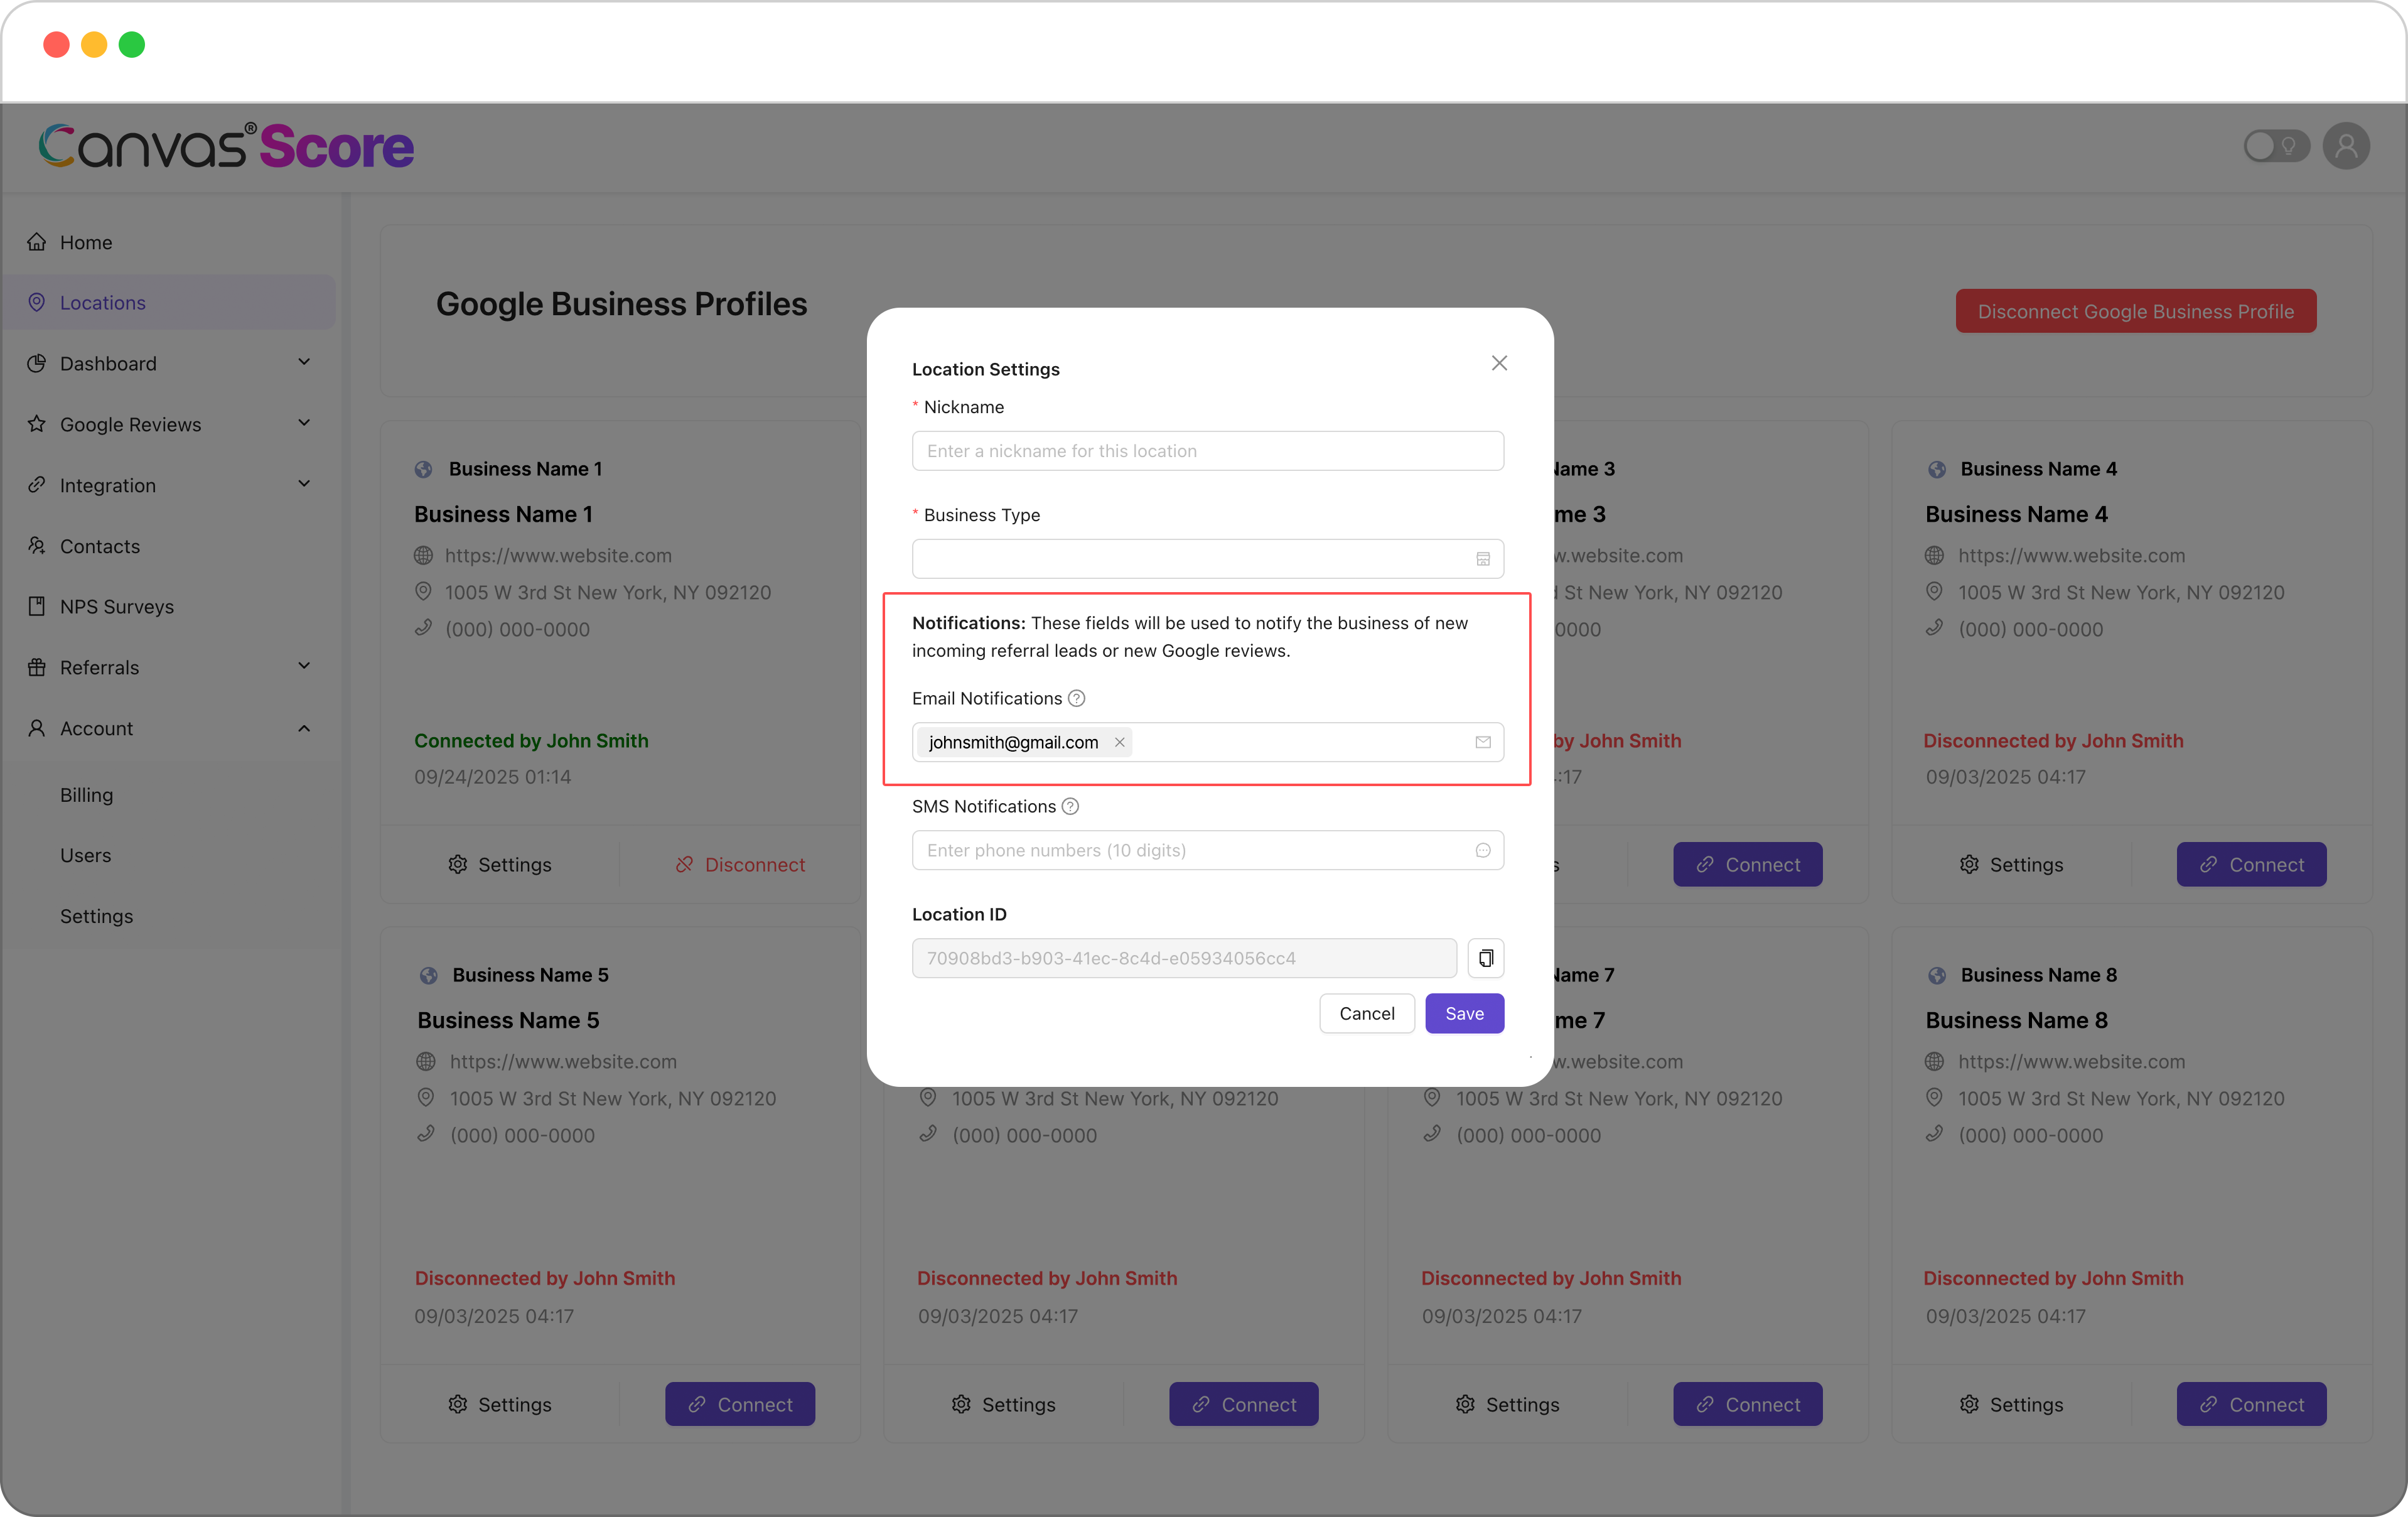Click the Locations pin icon in sidebar

pos(37,302)
